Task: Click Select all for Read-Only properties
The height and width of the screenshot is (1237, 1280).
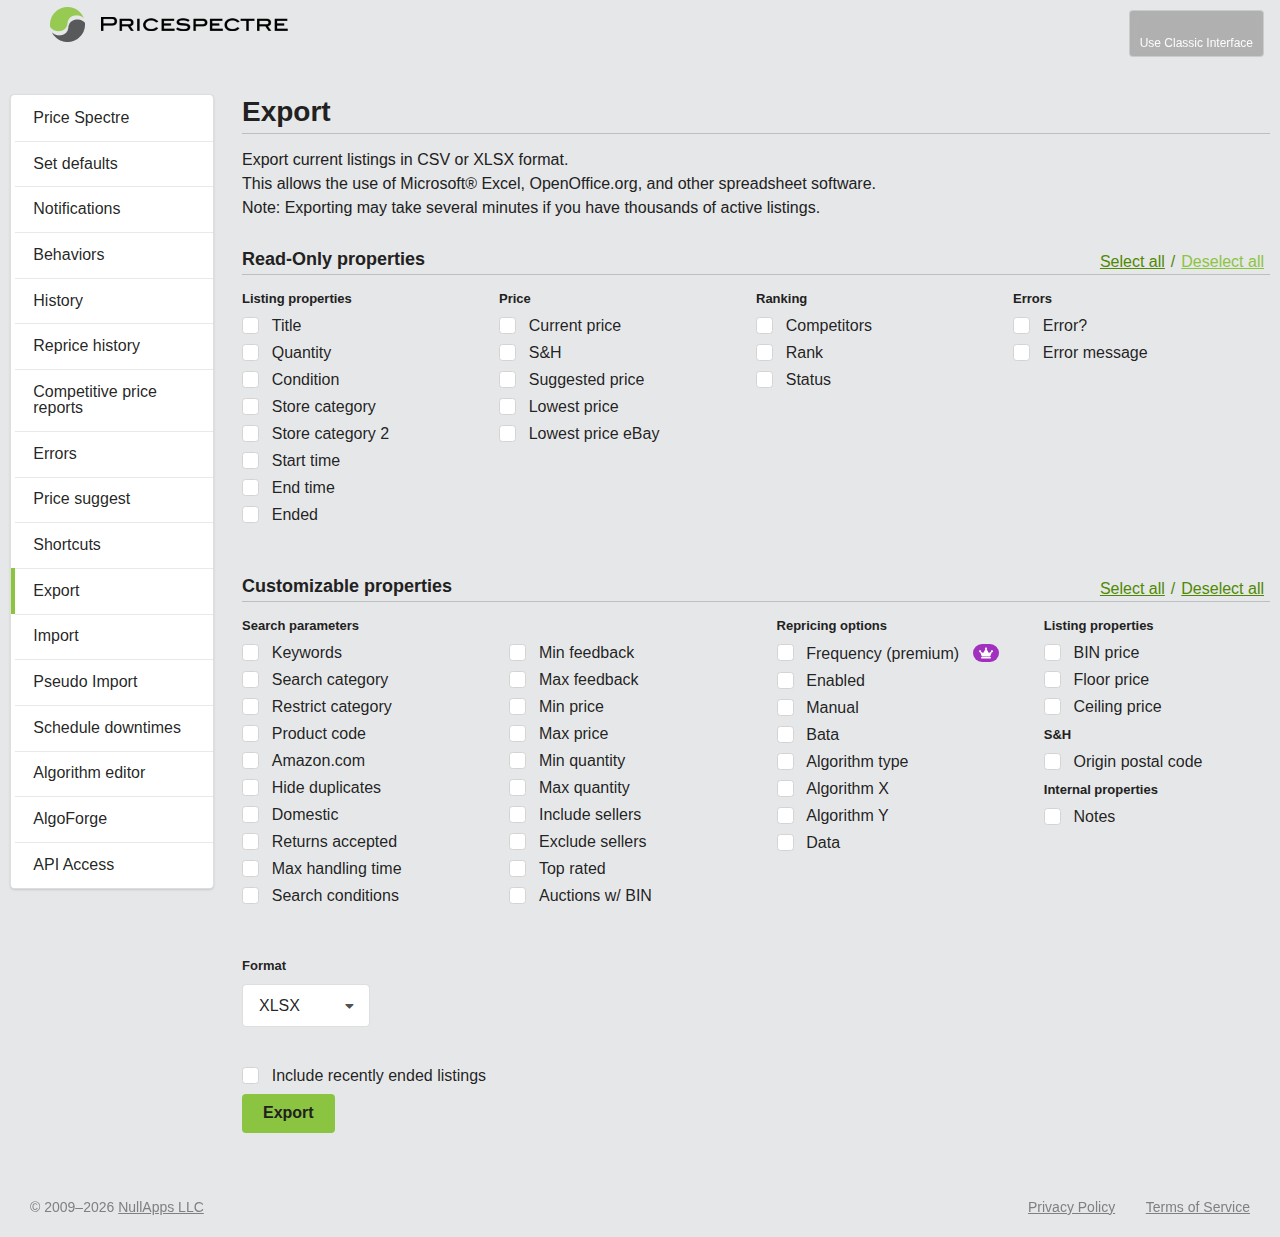Action: point(1132,261)
